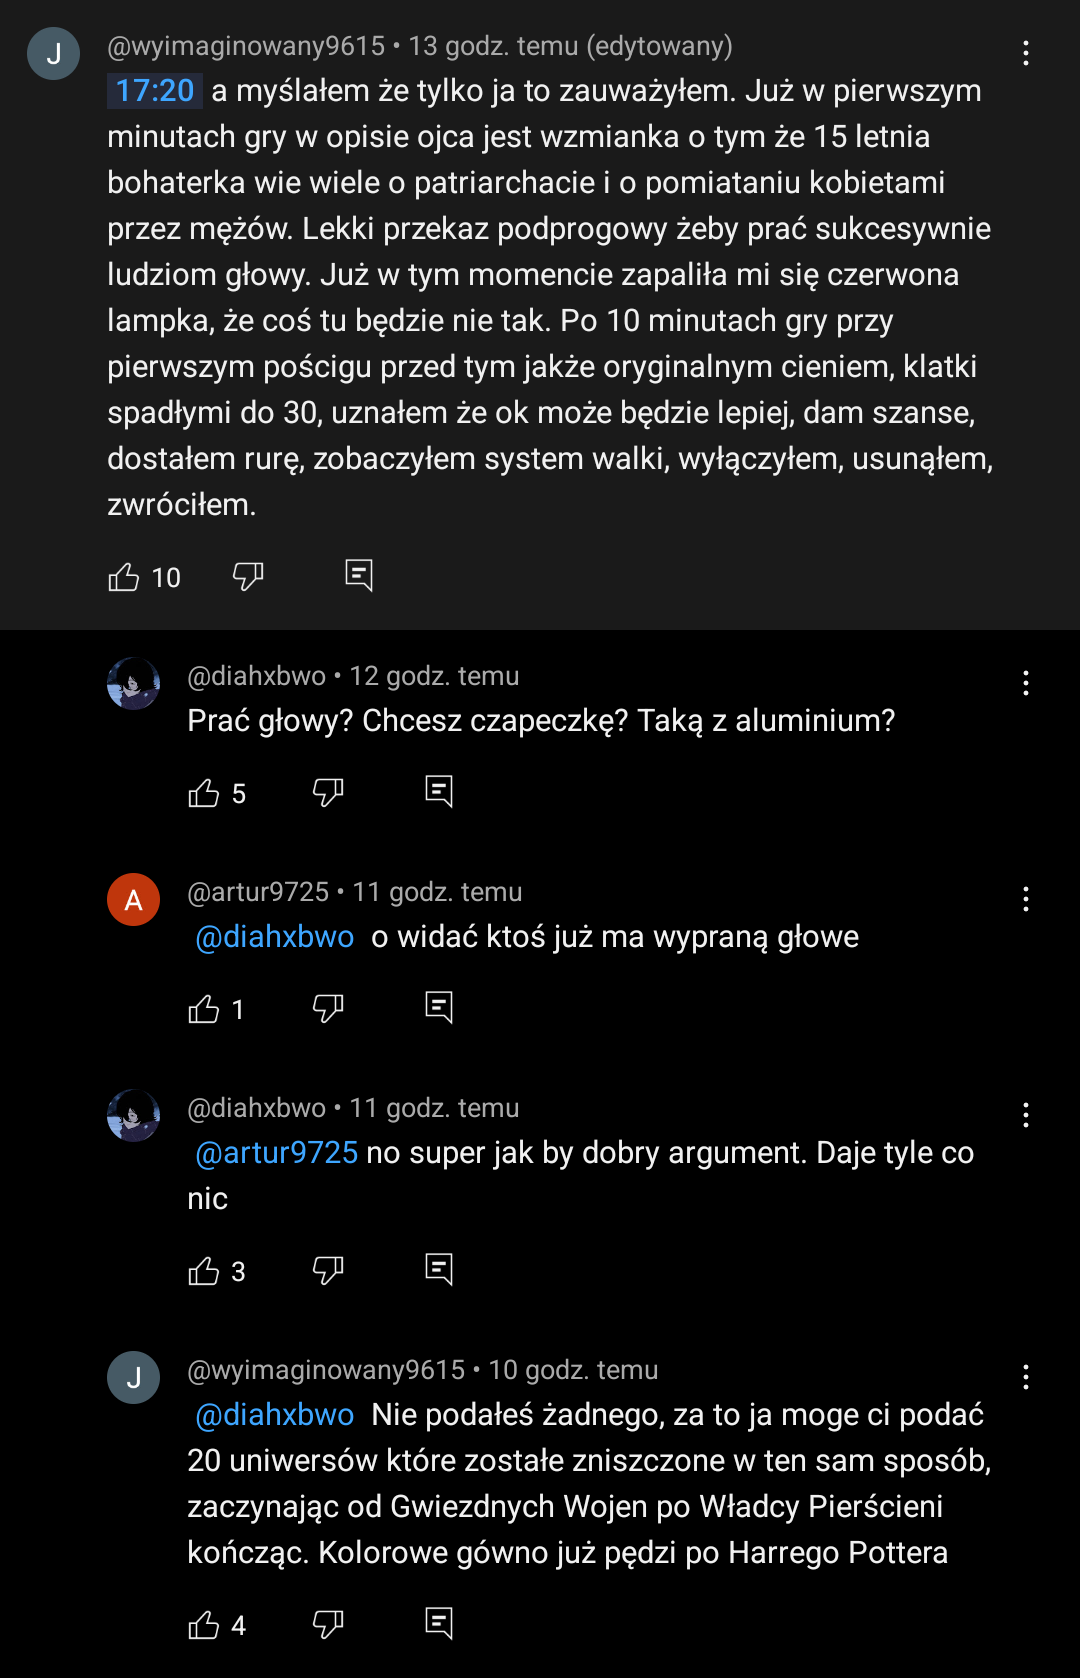Reply to the aluminium hat comment
Screen dimensions: 1080x1678
439,791
